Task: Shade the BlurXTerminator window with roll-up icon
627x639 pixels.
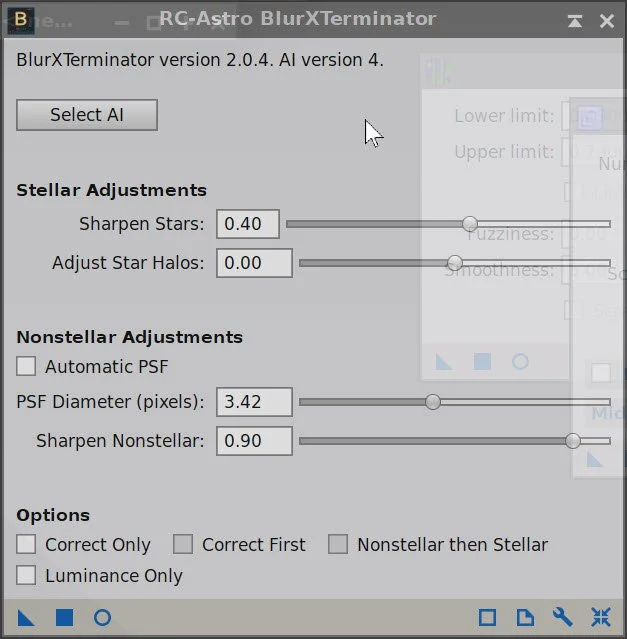Action: (575, 21)
